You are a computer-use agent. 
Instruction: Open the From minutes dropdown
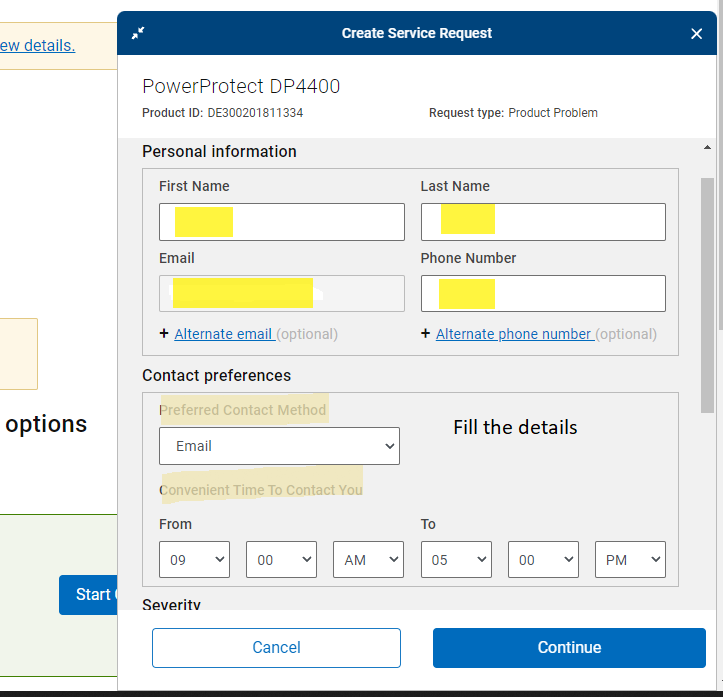click(x=281, y=560)
